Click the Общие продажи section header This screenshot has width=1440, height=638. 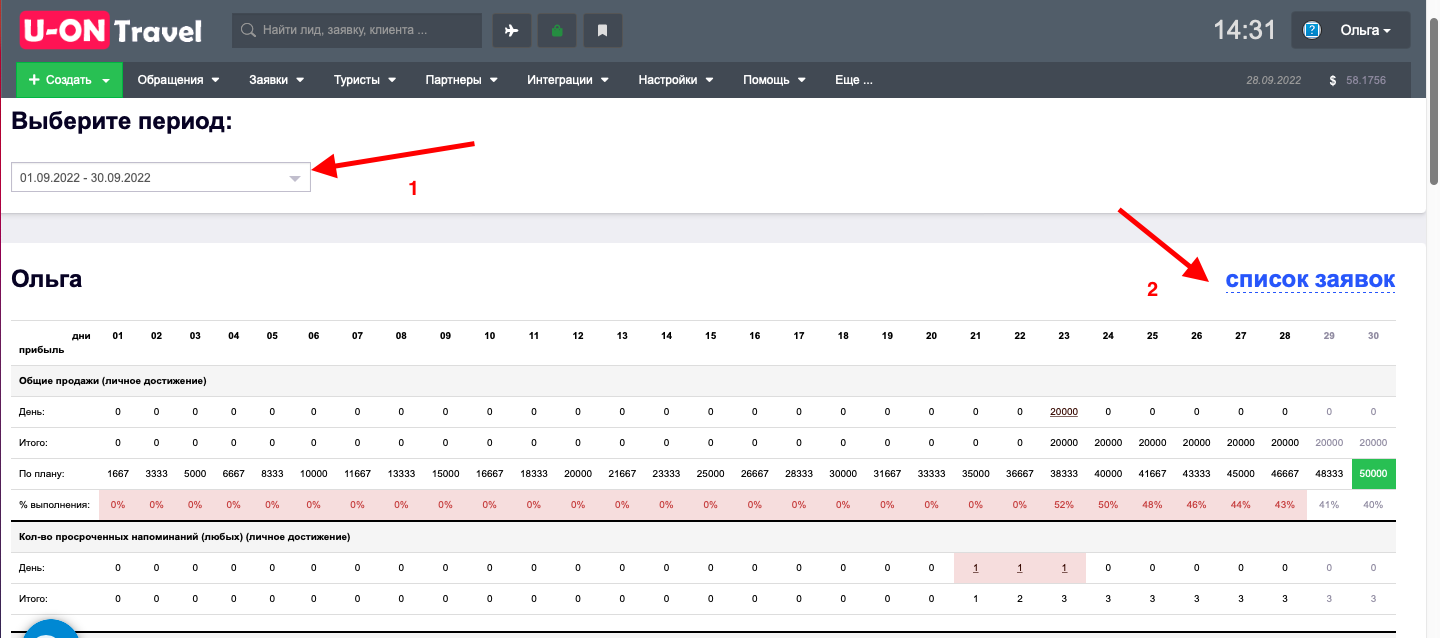pyautogui.click(x=112, y=381)
